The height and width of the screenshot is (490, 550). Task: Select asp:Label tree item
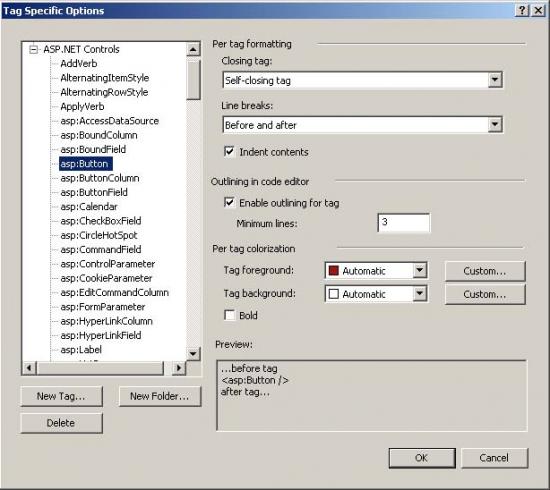coord(81,350)
